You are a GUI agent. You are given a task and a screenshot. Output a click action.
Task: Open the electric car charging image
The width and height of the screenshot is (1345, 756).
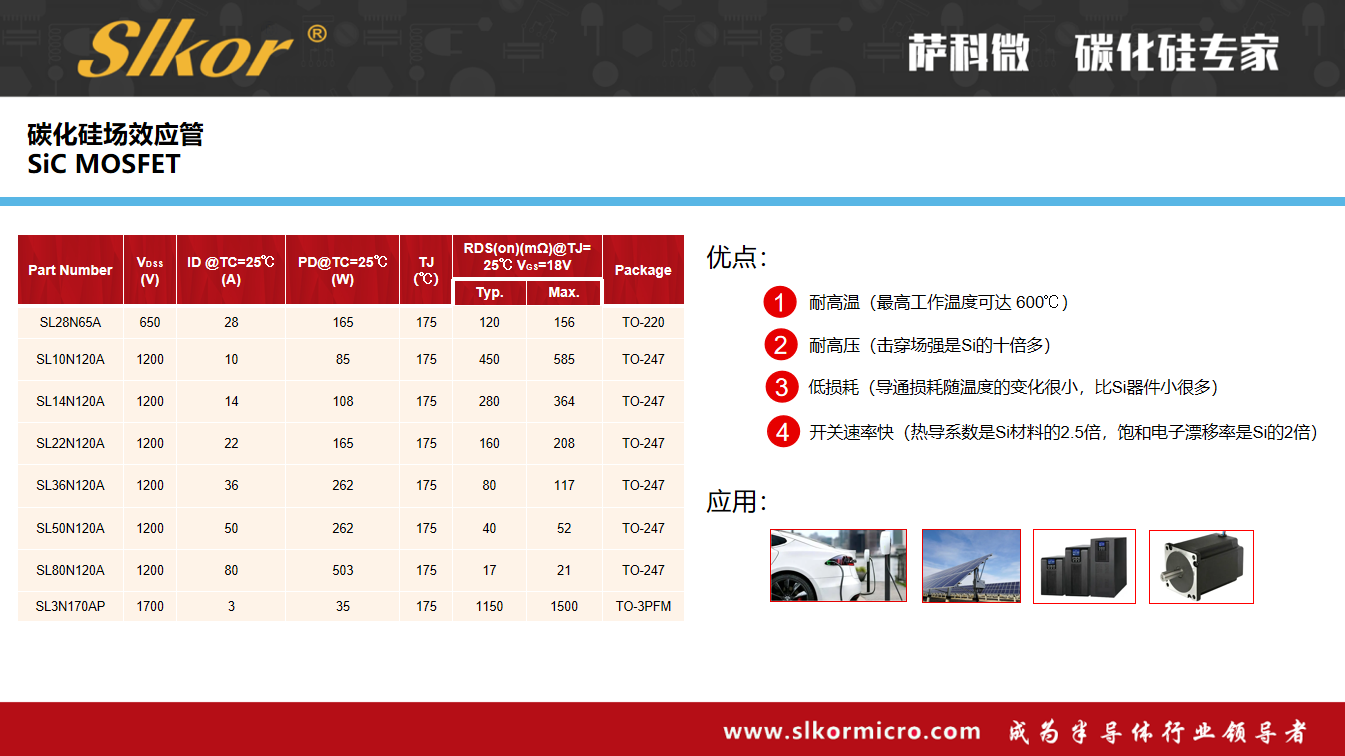point(838,566)
